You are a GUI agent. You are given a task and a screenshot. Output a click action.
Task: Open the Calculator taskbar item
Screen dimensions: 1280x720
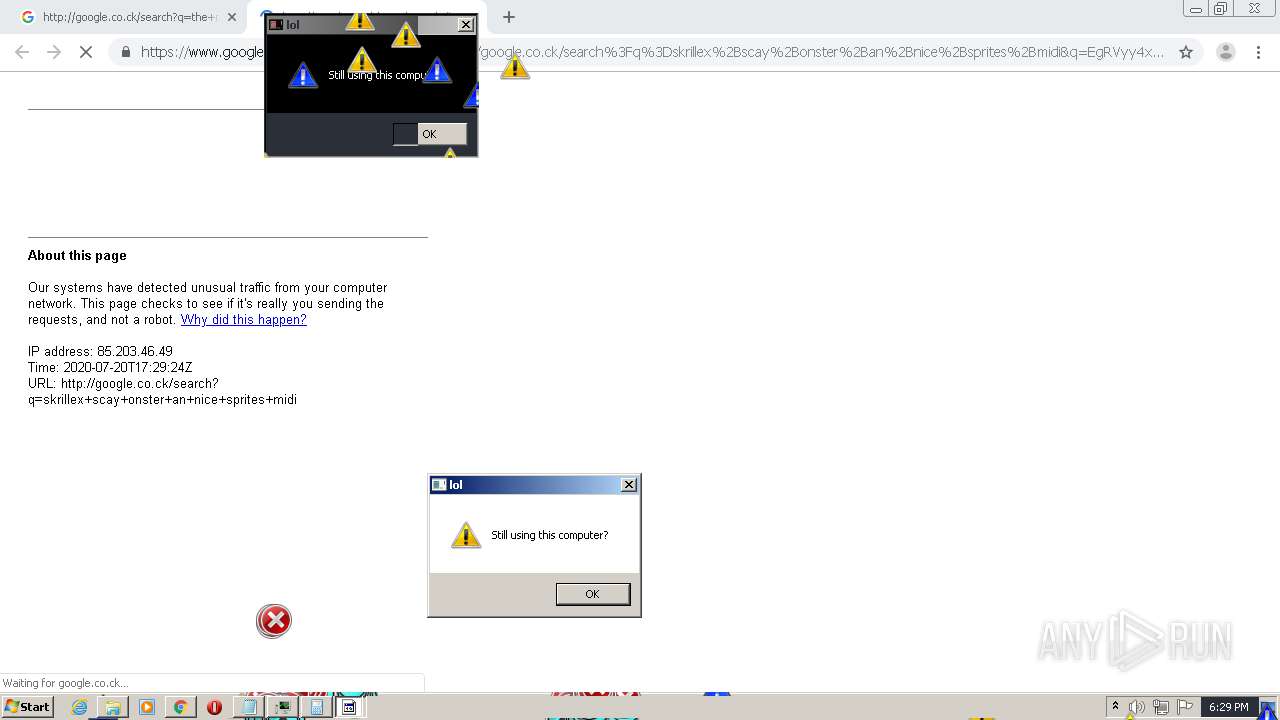pos(317,707)
